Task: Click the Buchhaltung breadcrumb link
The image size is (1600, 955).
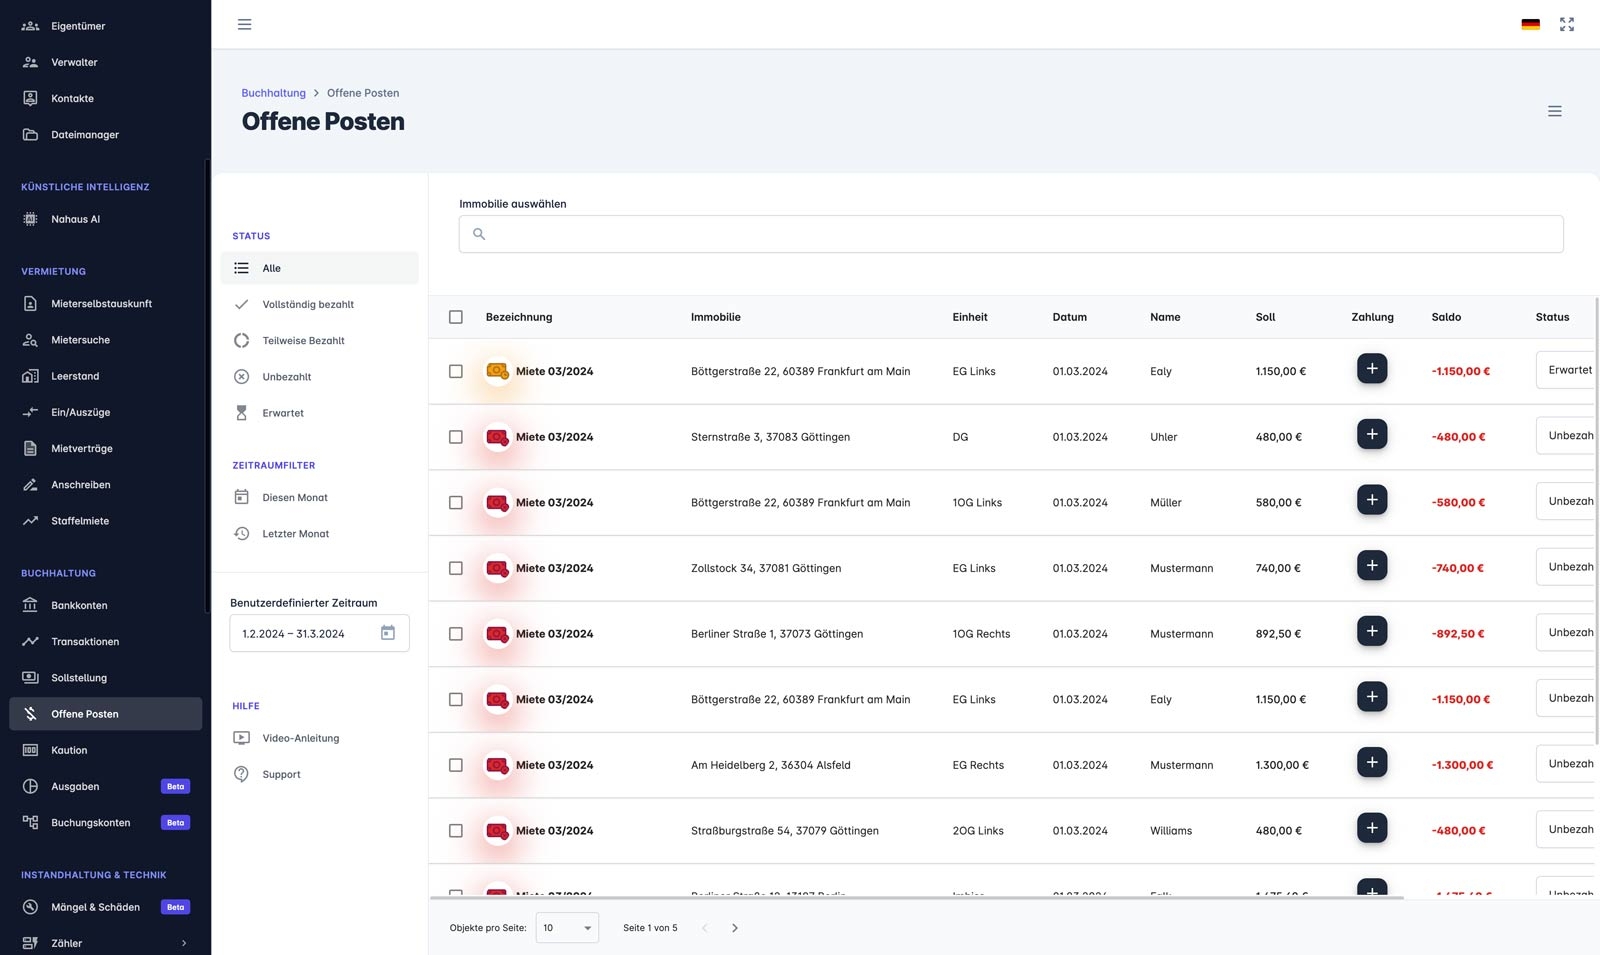Action: coord(273,93)
